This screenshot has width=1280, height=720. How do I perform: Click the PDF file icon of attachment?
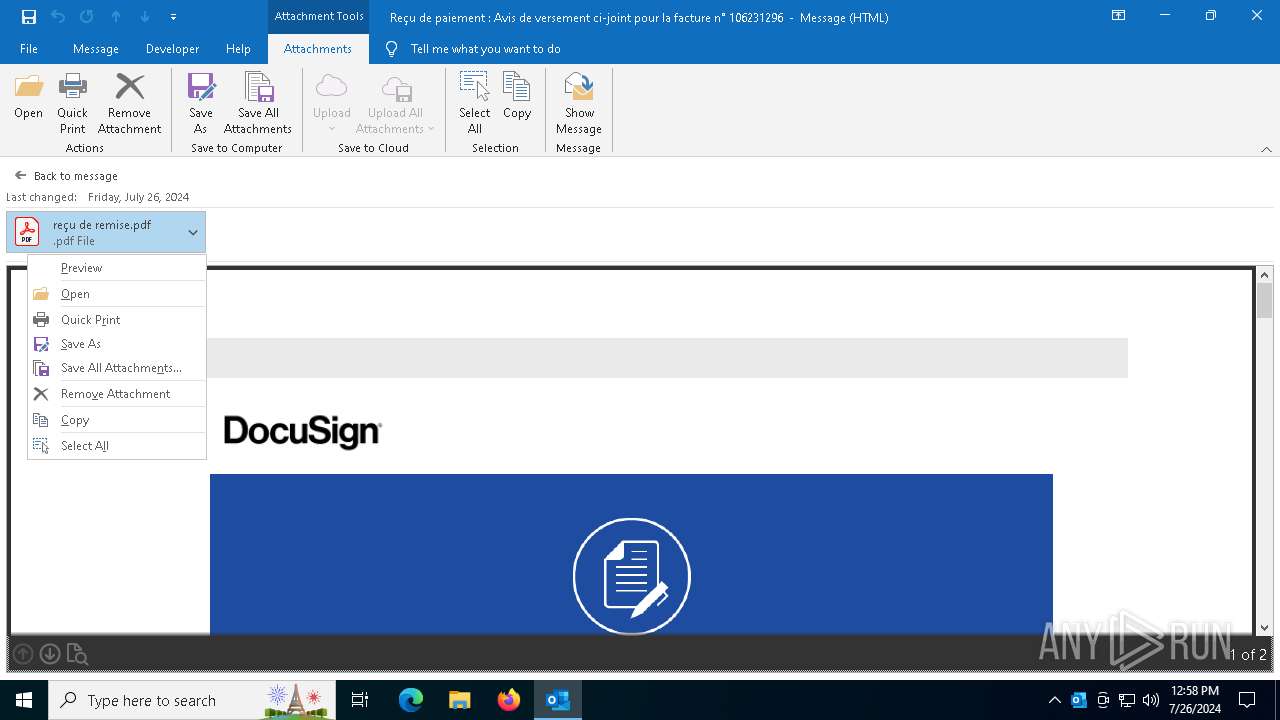click(27, 232)
